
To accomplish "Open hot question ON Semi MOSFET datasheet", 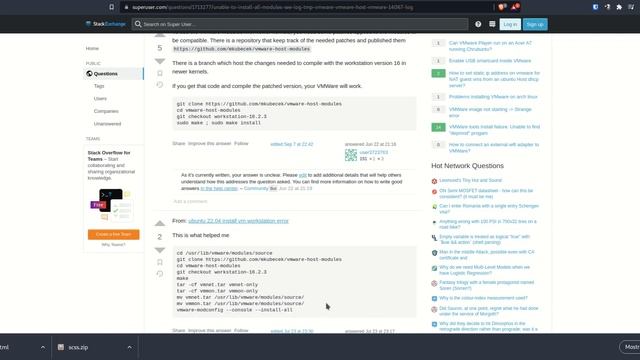I will pos(486,193).
